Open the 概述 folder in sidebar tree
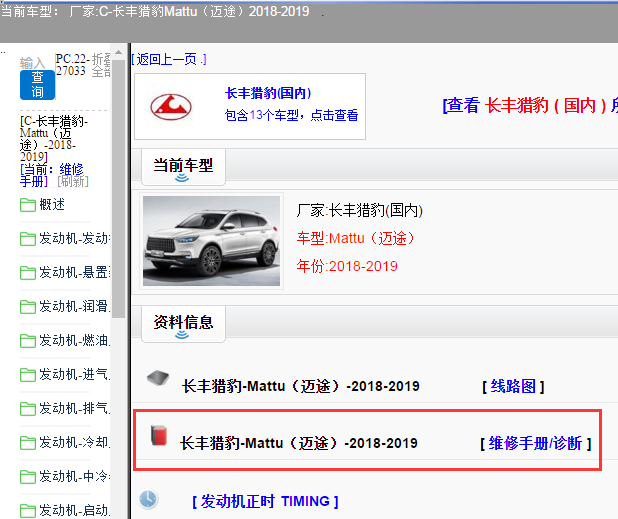618x519 pixels. 52,204
